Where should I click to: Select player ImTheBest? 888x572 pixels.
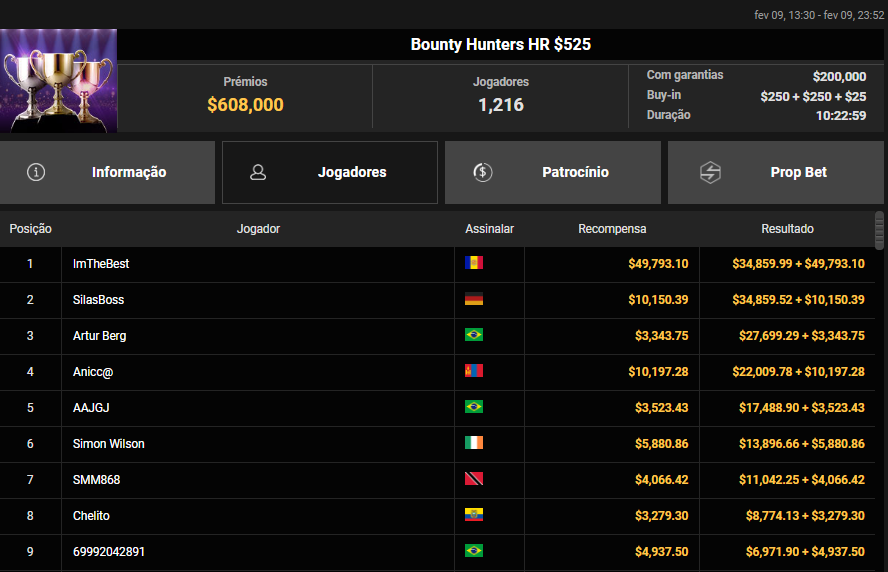[101, 264]
